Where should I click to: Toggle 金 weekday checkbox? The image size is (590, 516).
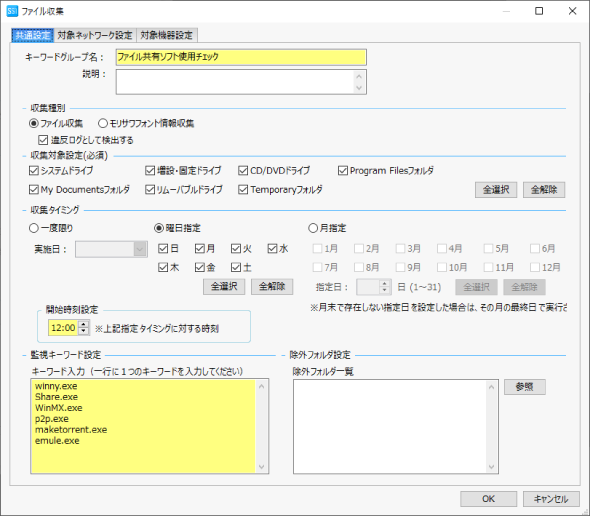(199, 268)
